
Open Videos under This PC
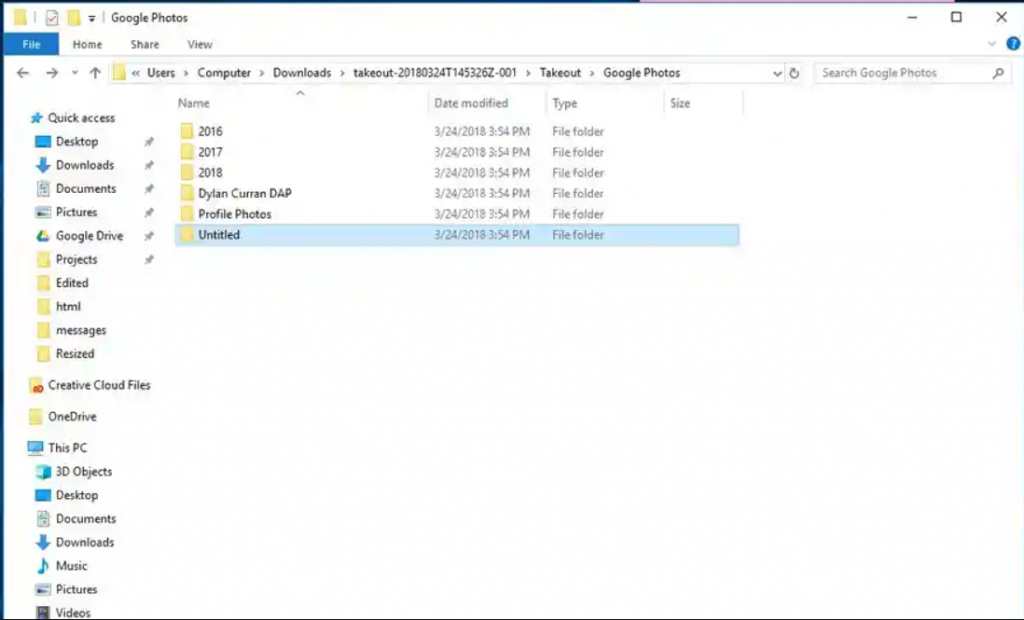[x=72, y=613]
